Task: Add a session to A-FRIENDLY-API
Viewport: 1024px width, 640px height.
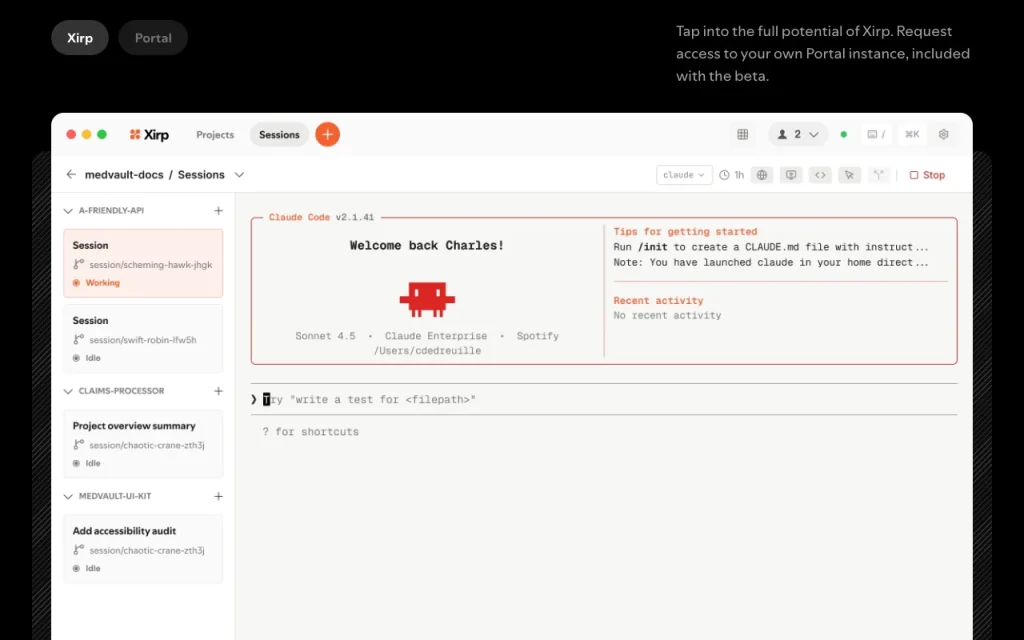Action: click(x=218, y=211)
